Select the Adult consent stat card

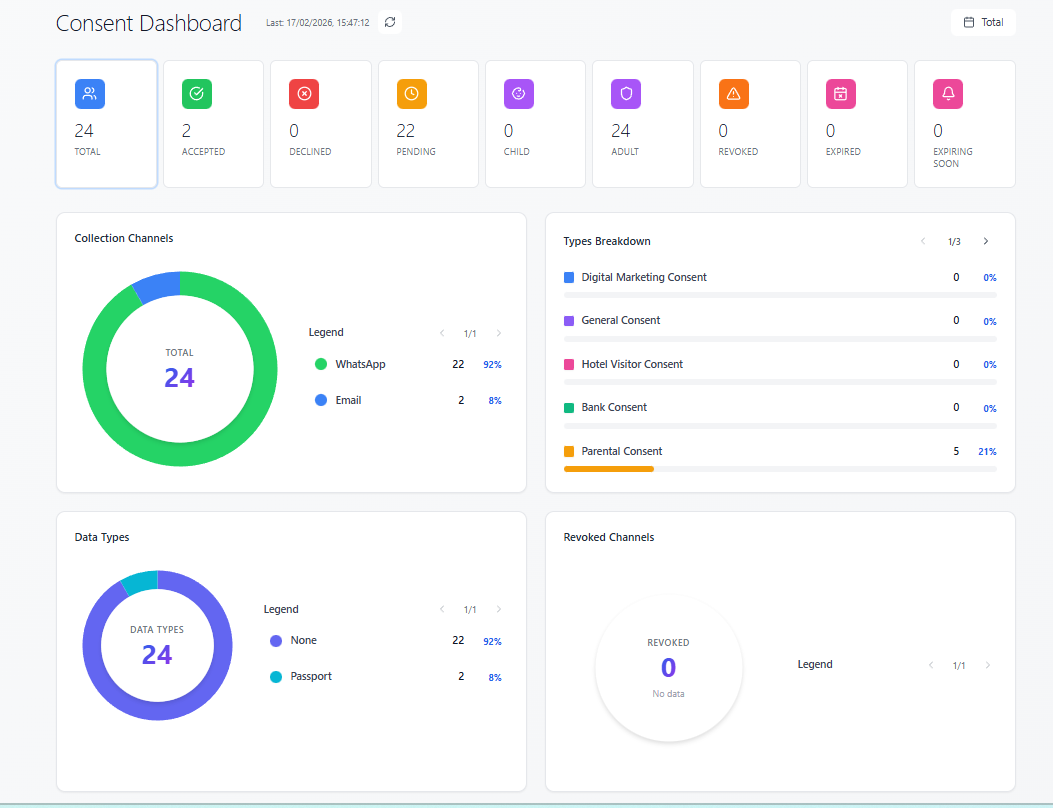[x=642, y=123]
